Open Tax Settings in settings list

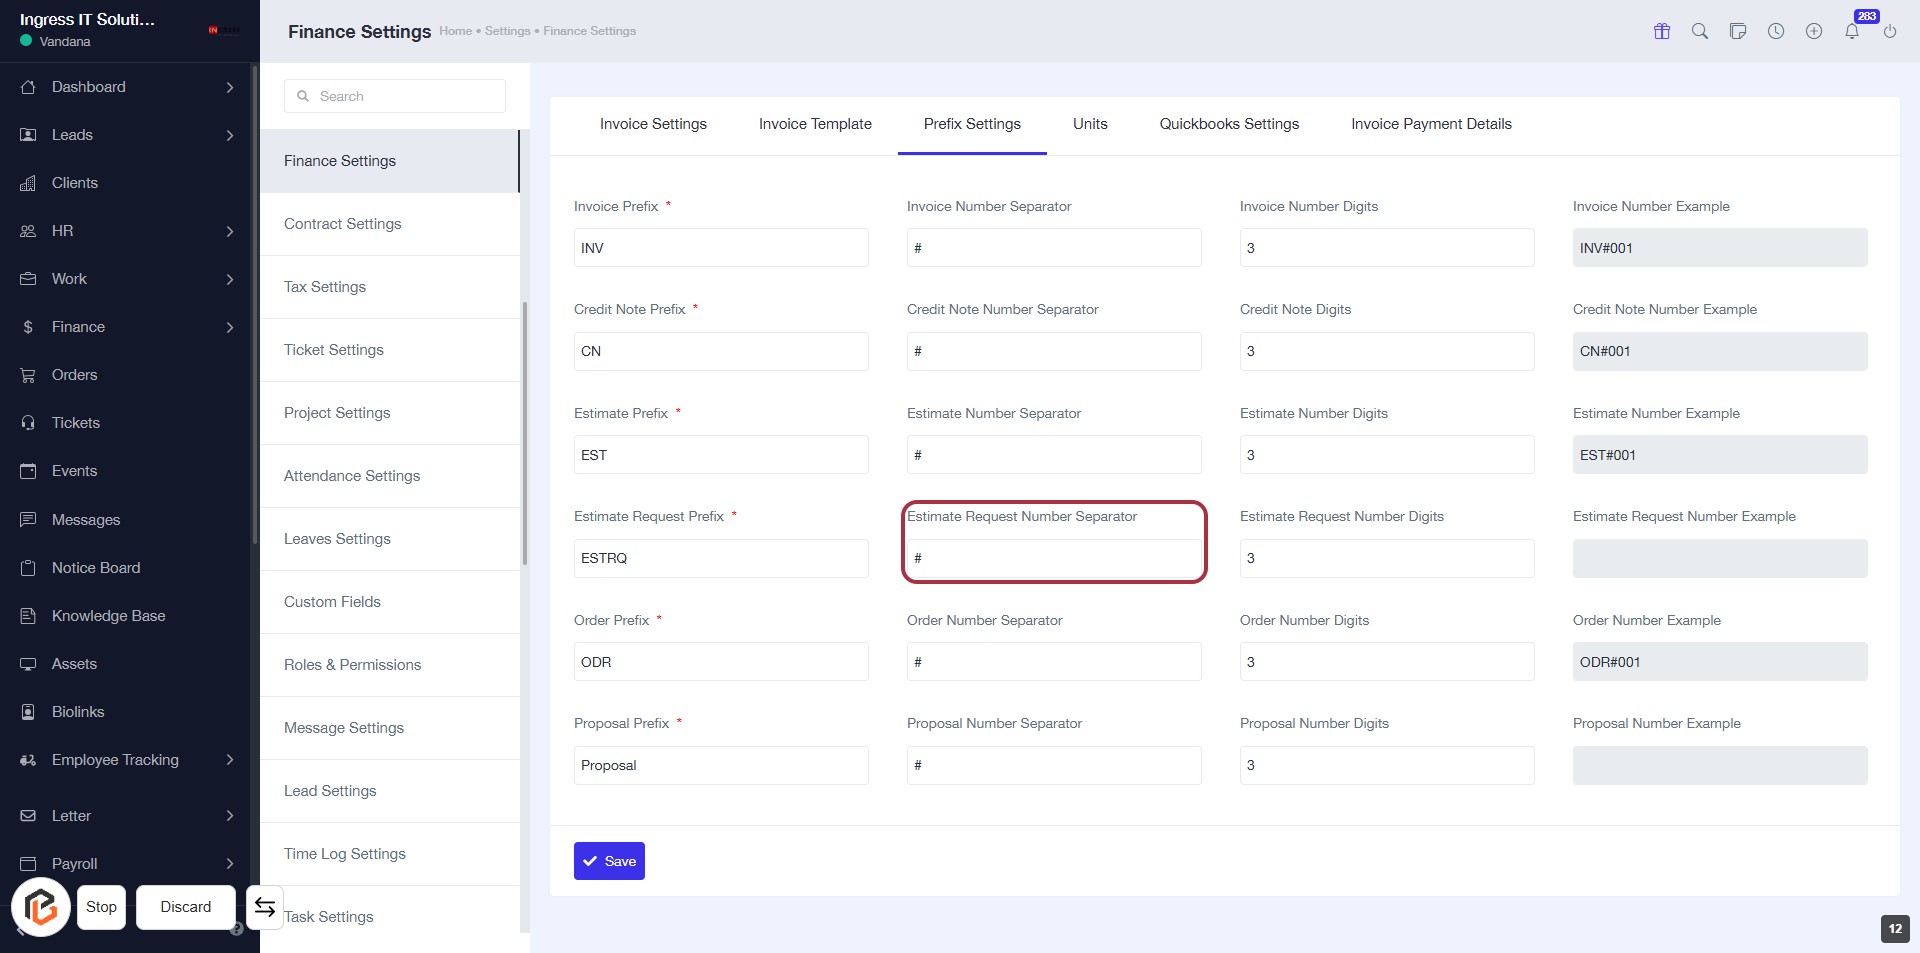(x=325, y=287)
